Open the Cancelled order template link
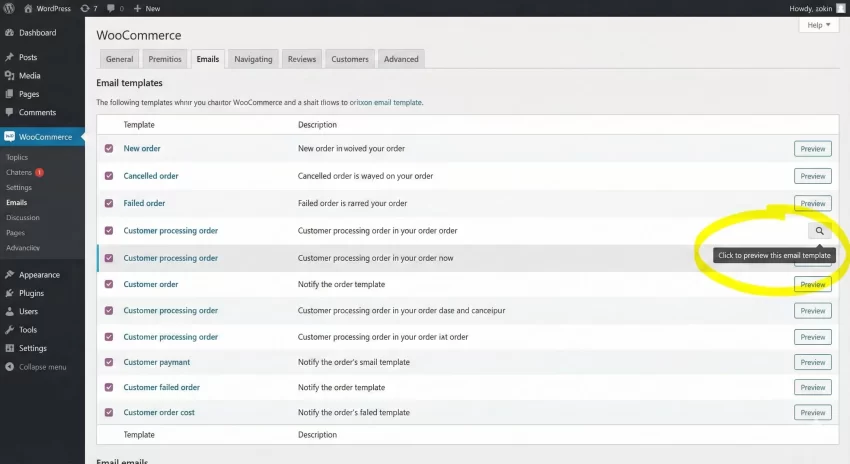The image size is (850, 464). point(151,176)
